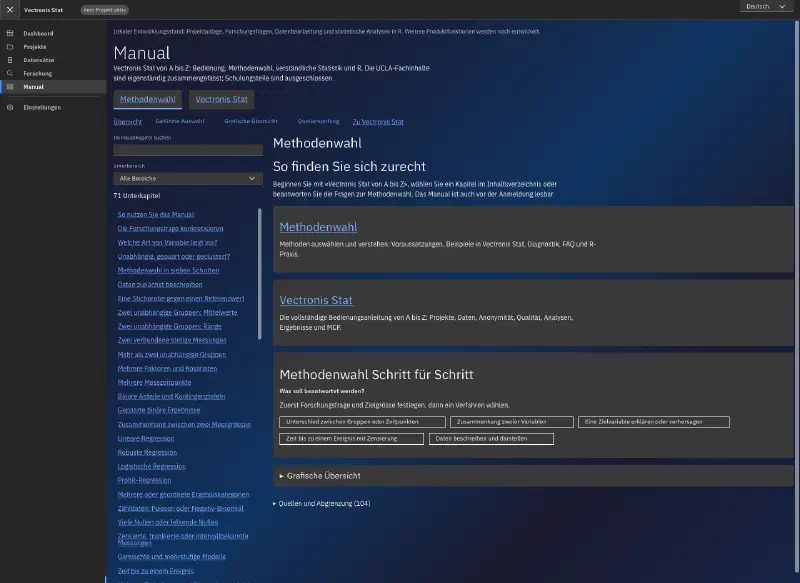The width and height of the screenshot is (800, 583).
Task: Choose Zeit bis zu einem Ereignis mit Zensierung
Action: point(352,439)
